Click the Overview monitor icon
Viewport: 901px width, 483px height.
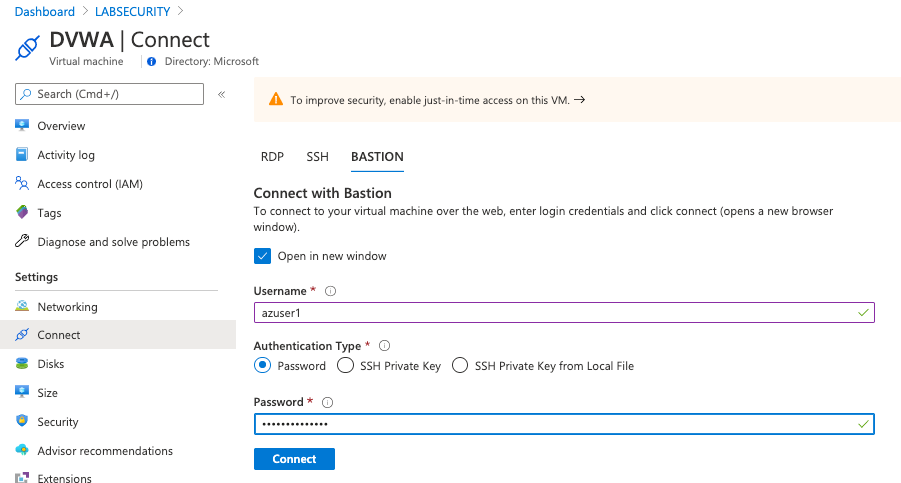point(22,126)
